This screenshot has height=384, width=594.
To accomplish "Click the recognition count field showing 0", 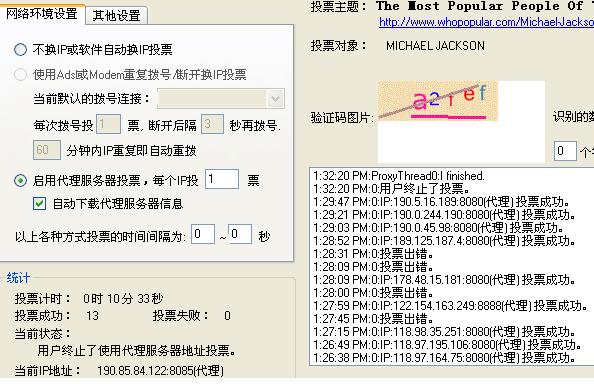I will [565, 151].
